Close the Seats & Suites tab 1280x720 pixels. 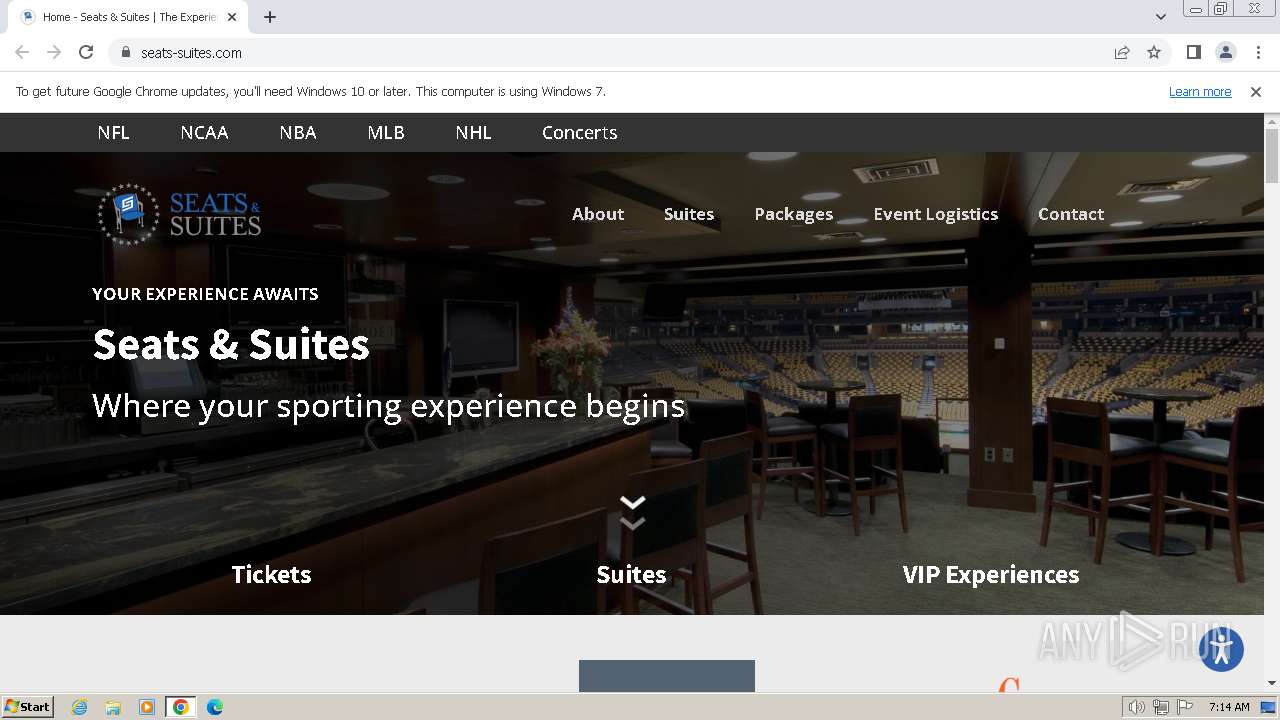pyautogui.click(x=232, y=17)
